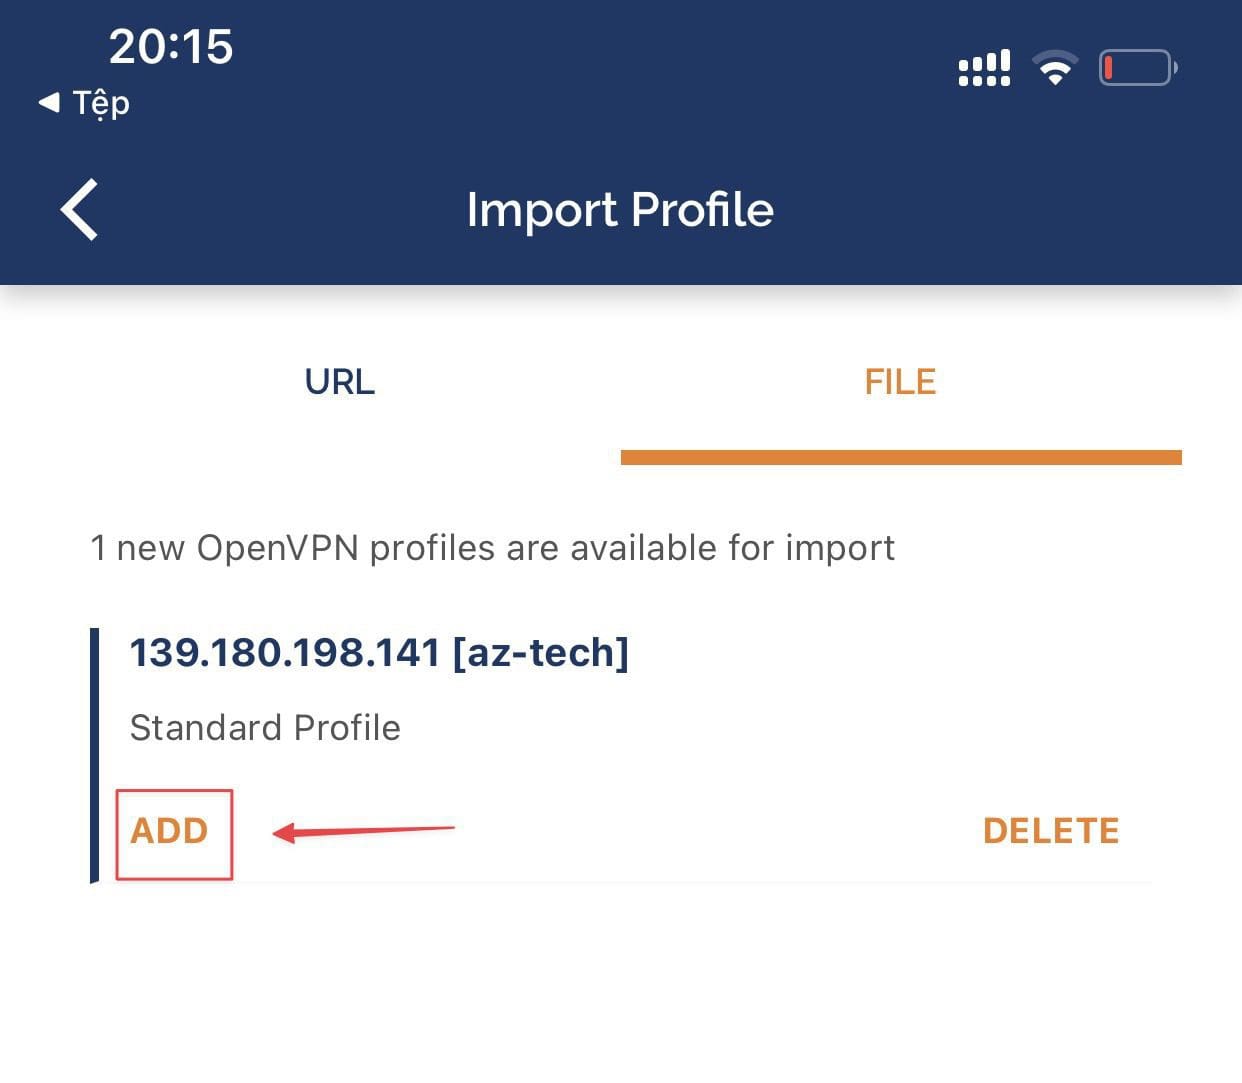
Task: Tap DELETE to remove the profile
Action: [x=1050, y=831]
